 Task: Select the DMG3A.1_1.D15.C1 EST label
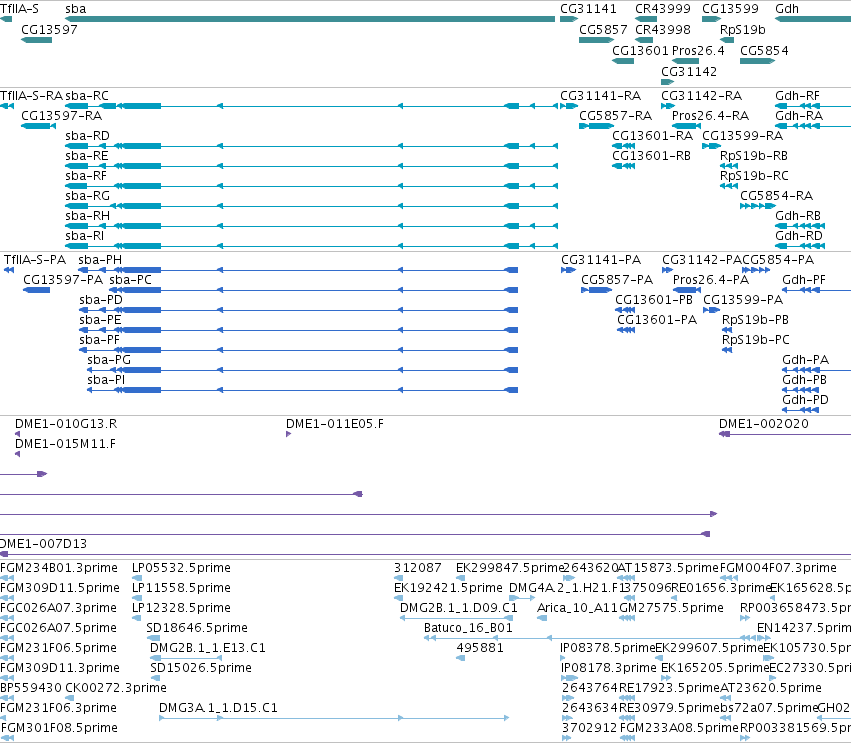[218, 708]
